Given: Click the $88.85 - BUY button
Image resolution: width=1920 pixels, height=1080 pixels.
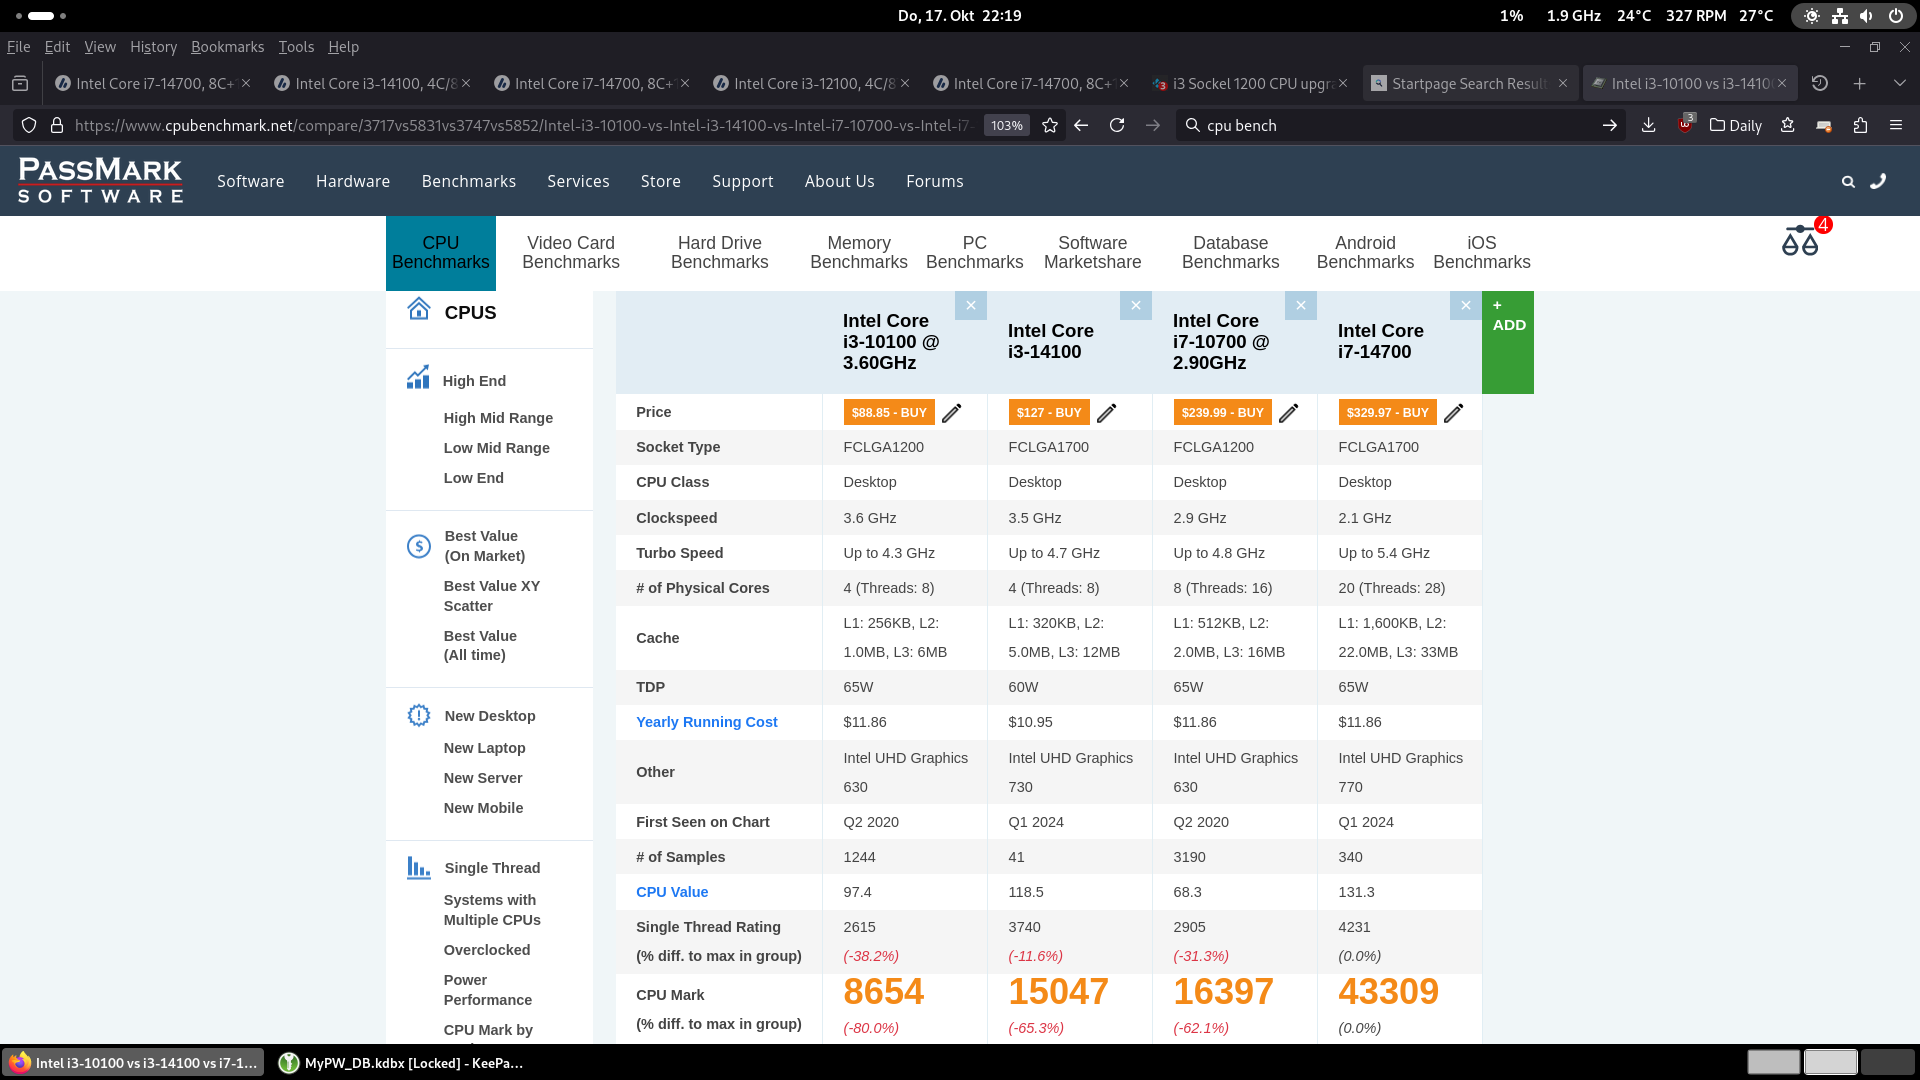Looking at the screenshot, I should tap(889, 413).
